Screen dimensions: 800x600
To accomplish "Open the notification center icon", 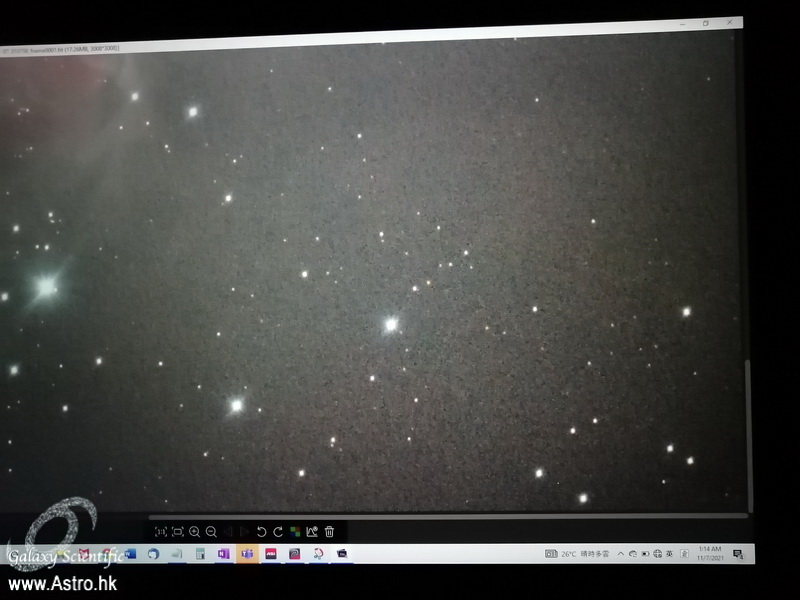I will pos(738,553).
